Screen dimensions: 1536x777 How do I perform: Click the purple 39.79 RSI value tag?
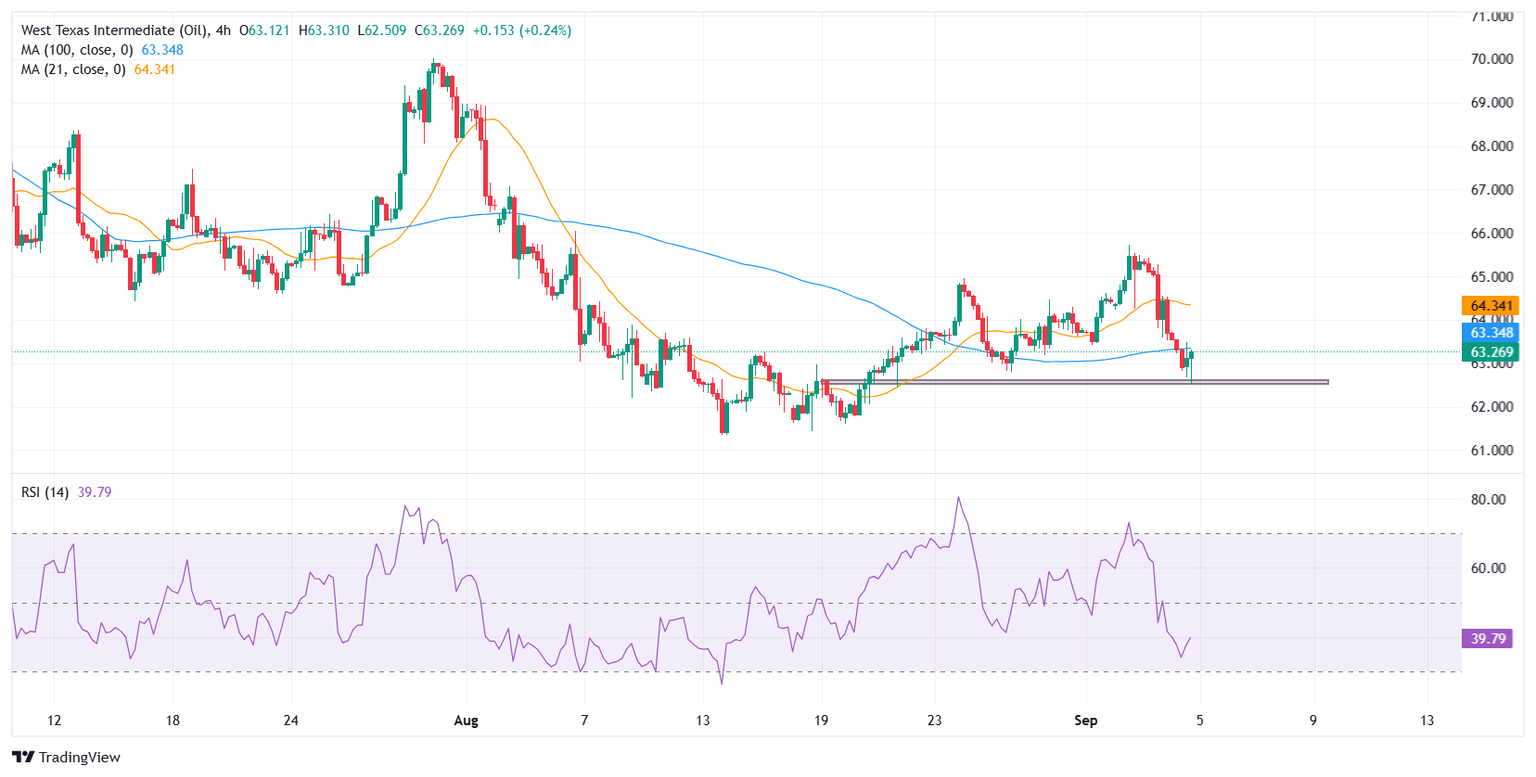1491,638
